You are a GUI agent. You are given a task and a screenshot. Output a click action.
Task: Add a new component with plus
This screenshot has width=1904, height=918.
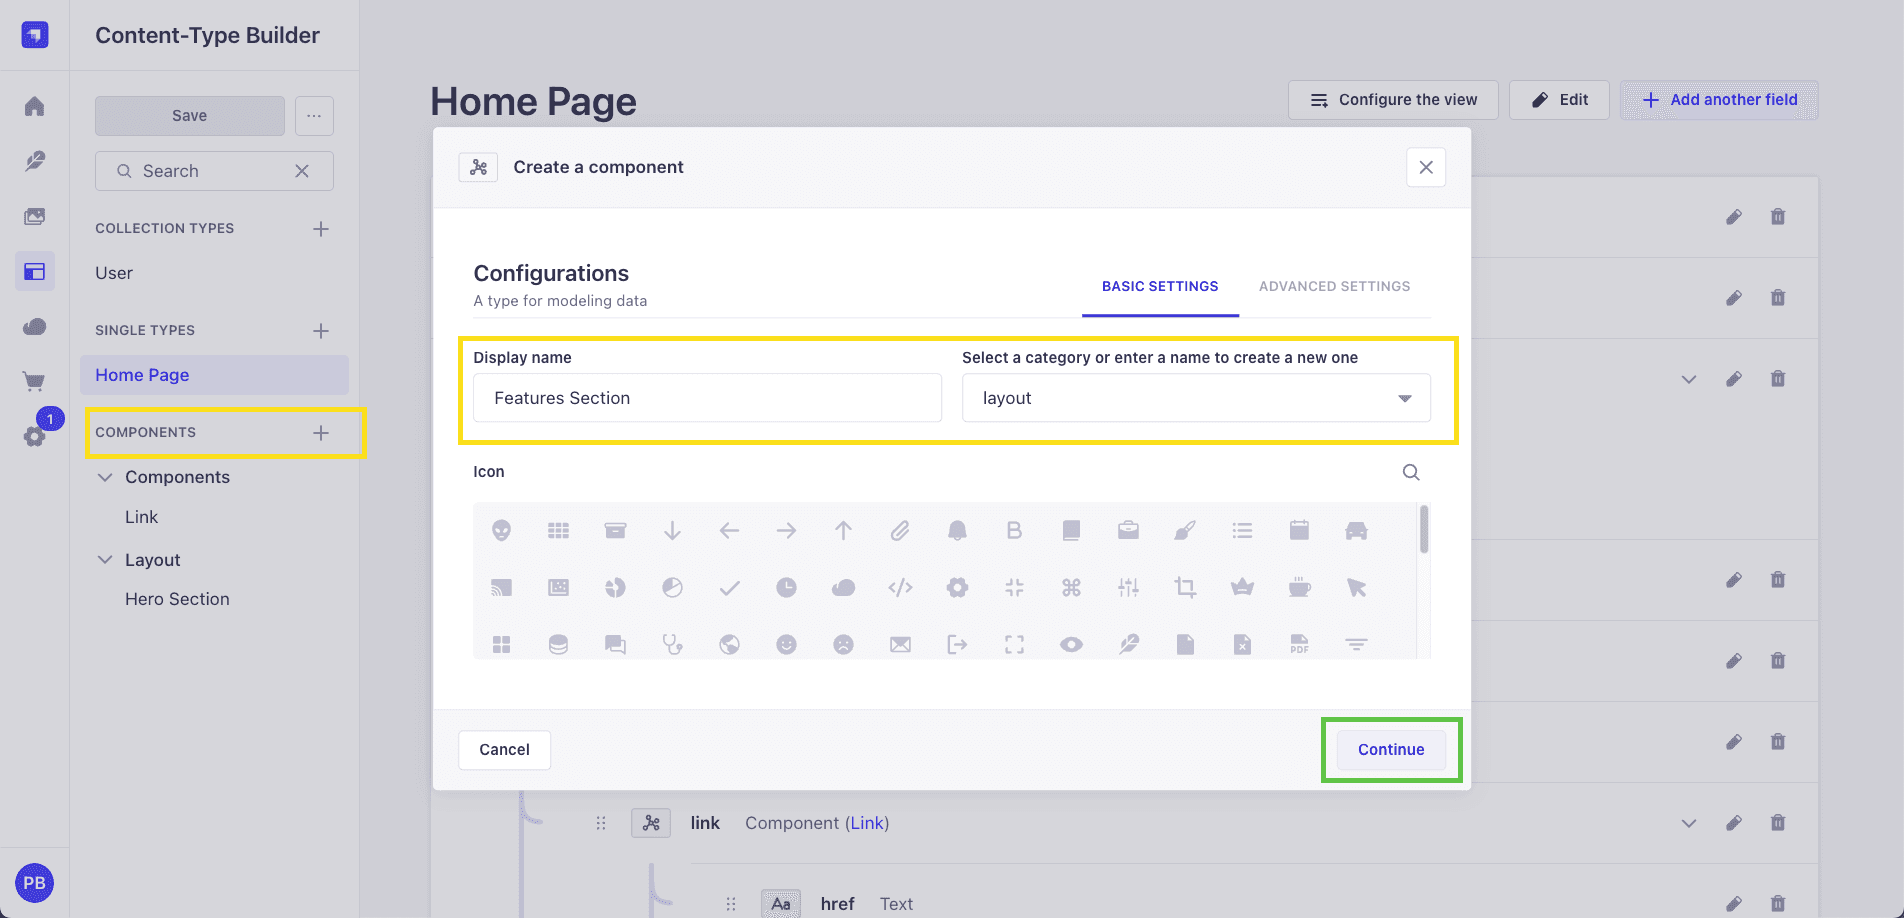321,433
